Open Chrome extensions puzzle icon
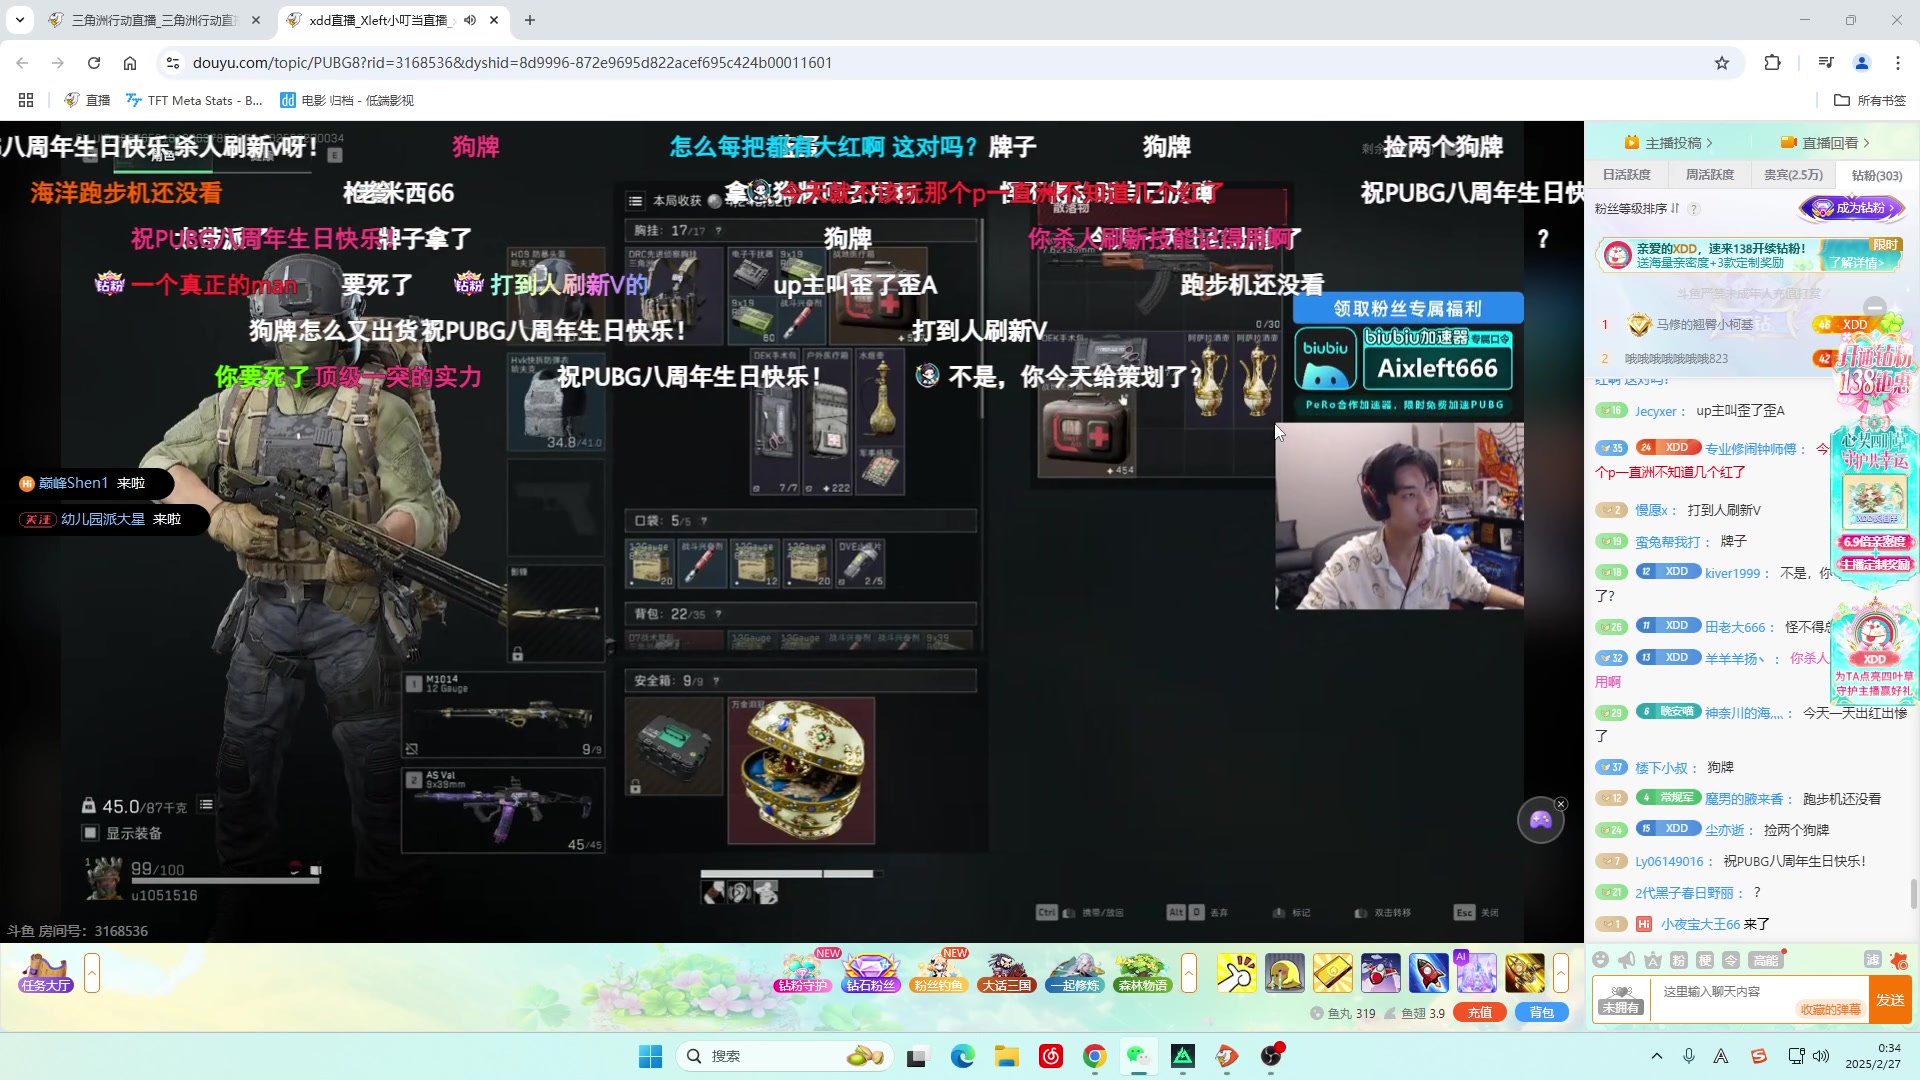The height and width of the screenshot is (1080, 1920). [1772, 63]
